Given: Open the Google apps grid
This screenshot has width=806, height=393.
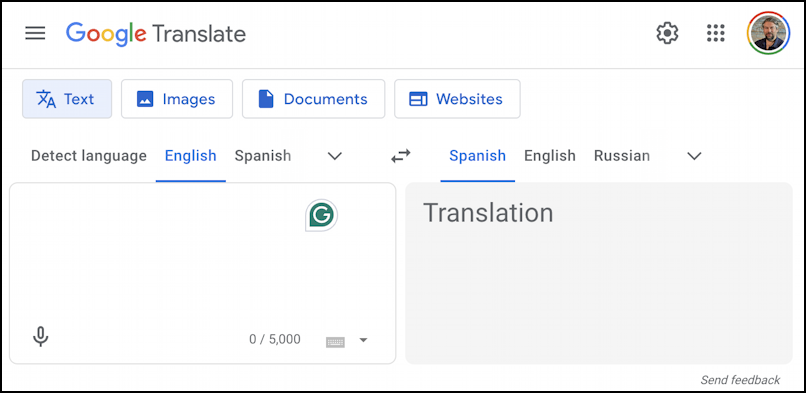Looking at the screenshot, I should 716,33.
